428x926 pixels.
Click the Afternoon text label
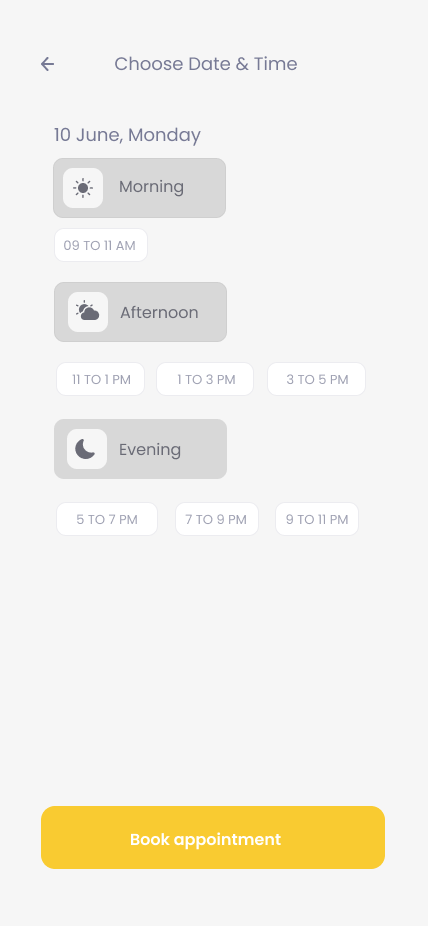(x=159, y=312)
